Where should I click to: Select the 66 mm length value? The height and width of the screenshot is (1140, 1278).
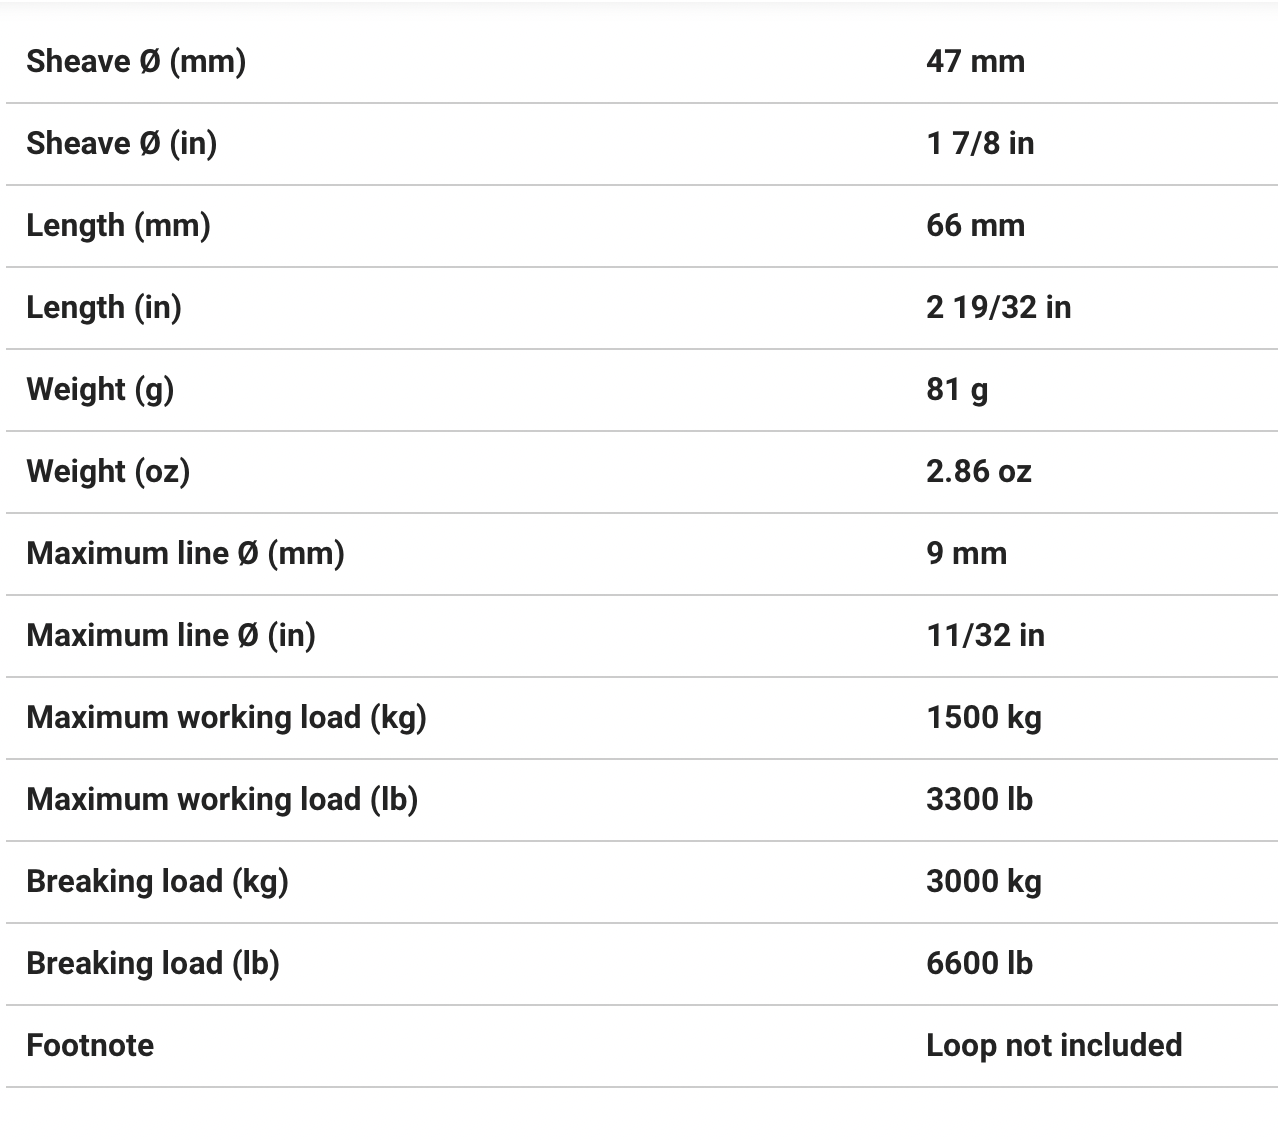[x=975, y=225]
